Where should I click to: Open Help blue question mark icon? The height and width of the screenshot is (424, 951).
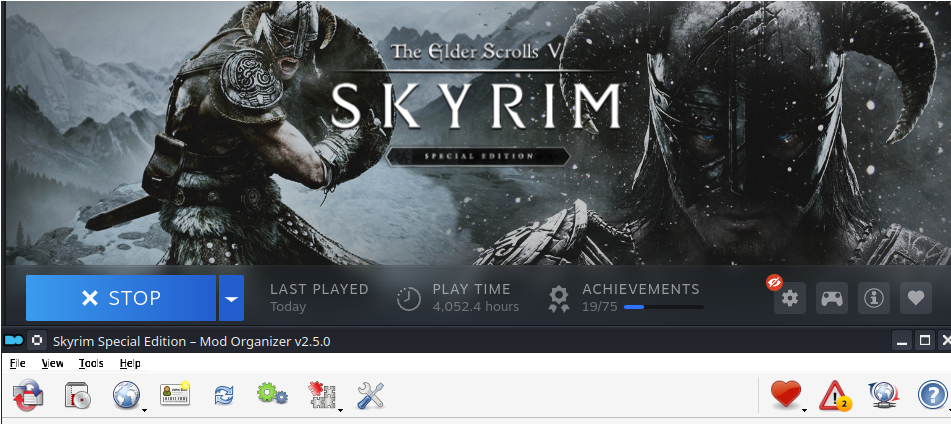point(933,395)
